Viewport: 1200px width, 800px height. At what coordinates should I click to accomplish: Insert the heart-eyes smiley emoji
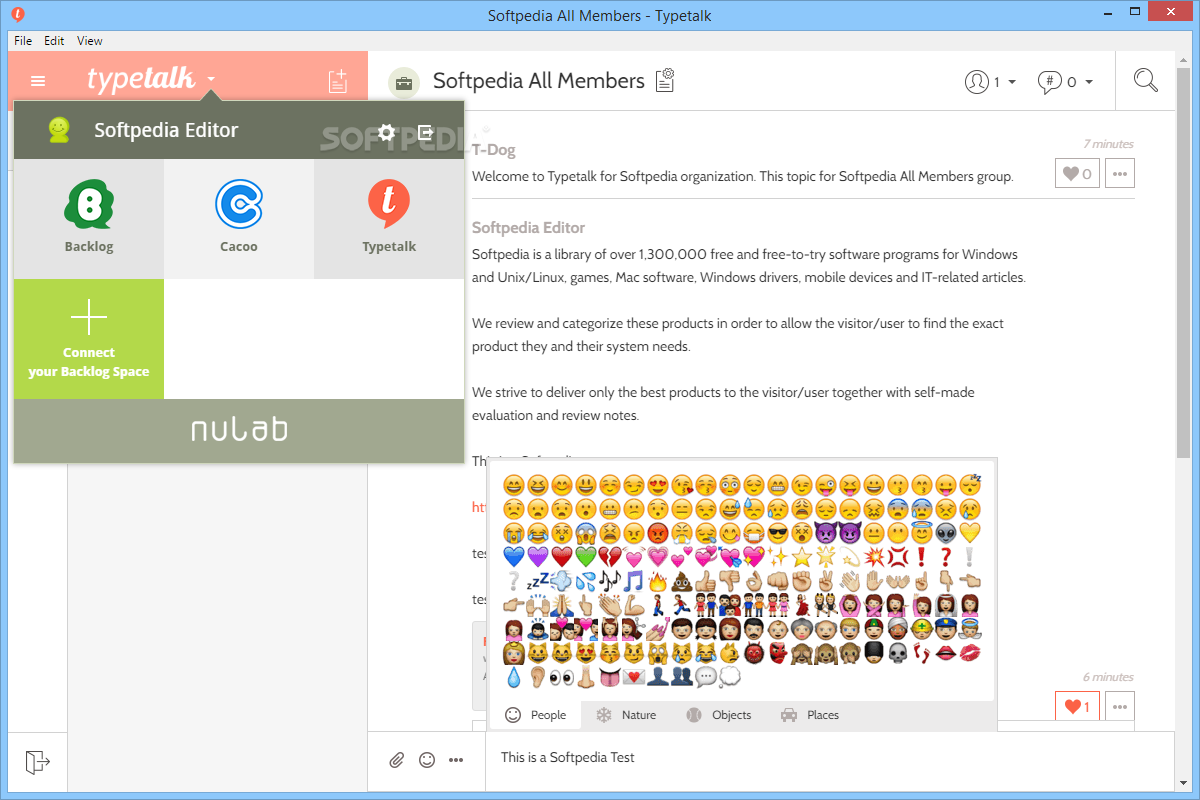[x=658, y=485]
